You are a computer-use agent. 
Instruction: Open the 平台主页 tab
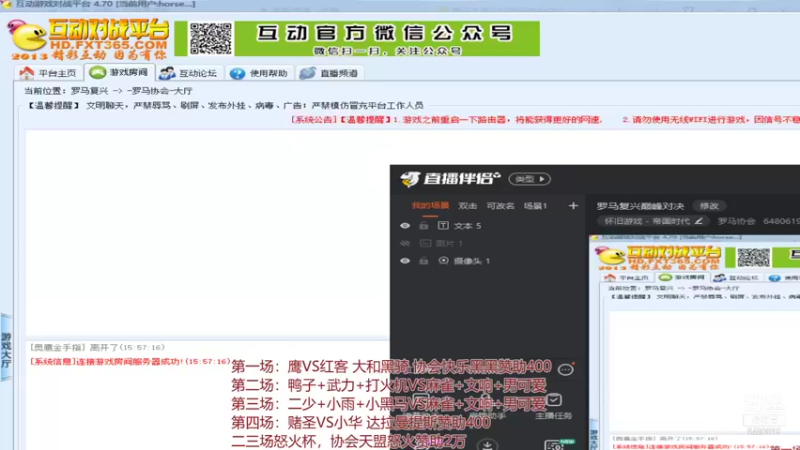(x=48, y=73)
